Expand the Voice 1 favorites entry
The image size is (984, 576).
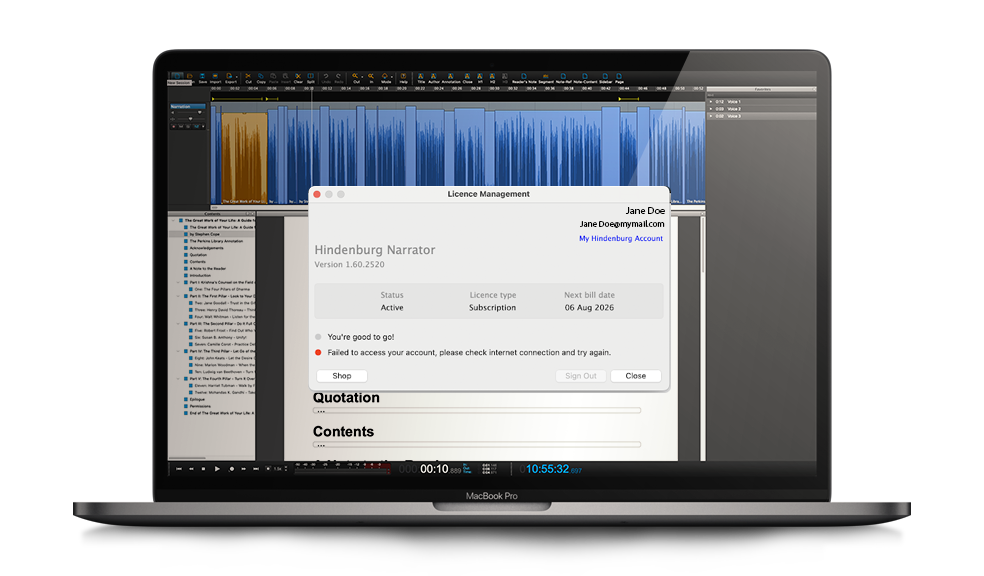click(711, 102)
